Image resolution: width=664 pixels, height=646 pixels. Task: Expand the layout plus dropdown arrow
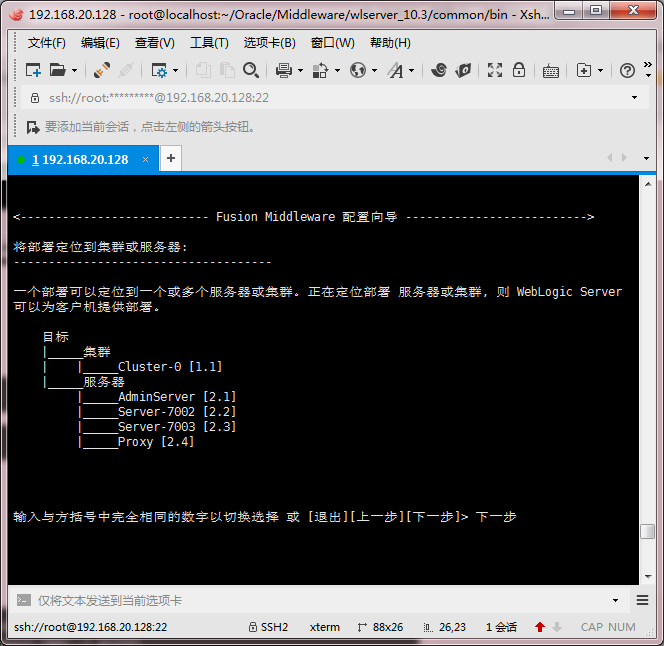coord(600,70)
